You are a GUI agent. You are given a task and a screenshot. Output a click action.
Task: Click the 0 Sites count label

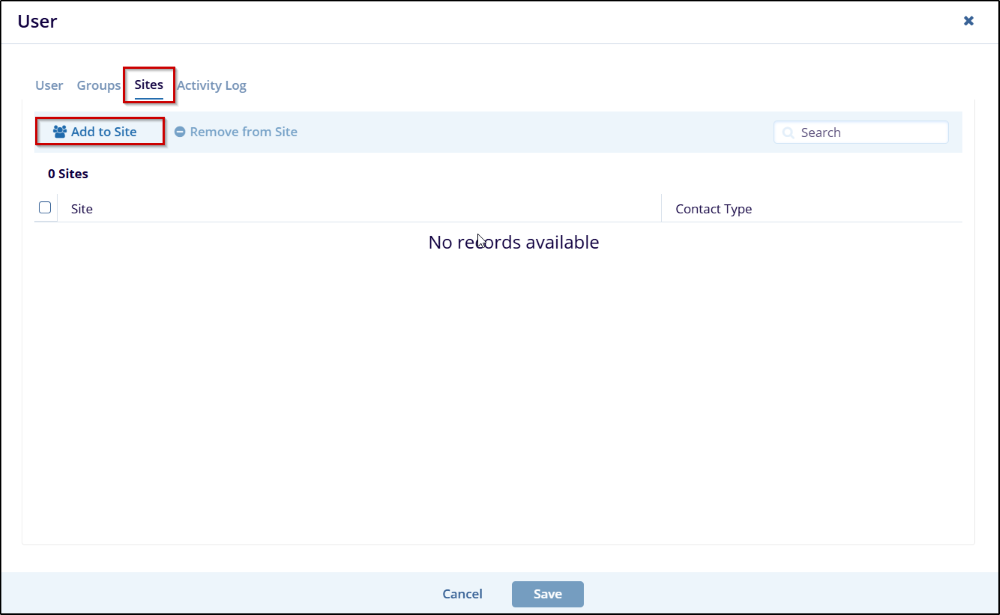click(68, 174)
